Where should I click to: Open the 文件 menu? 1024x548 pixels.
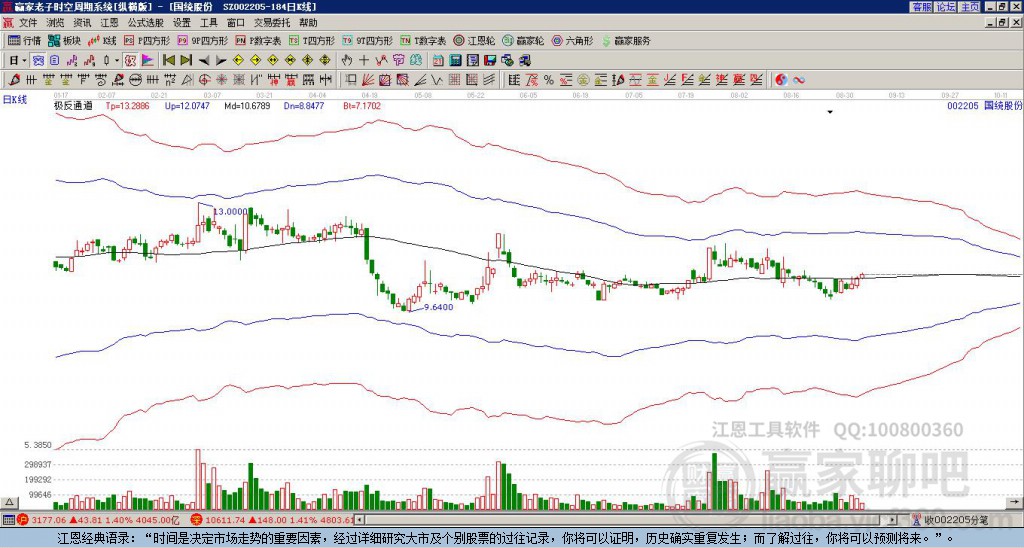[x=28, y=23]
